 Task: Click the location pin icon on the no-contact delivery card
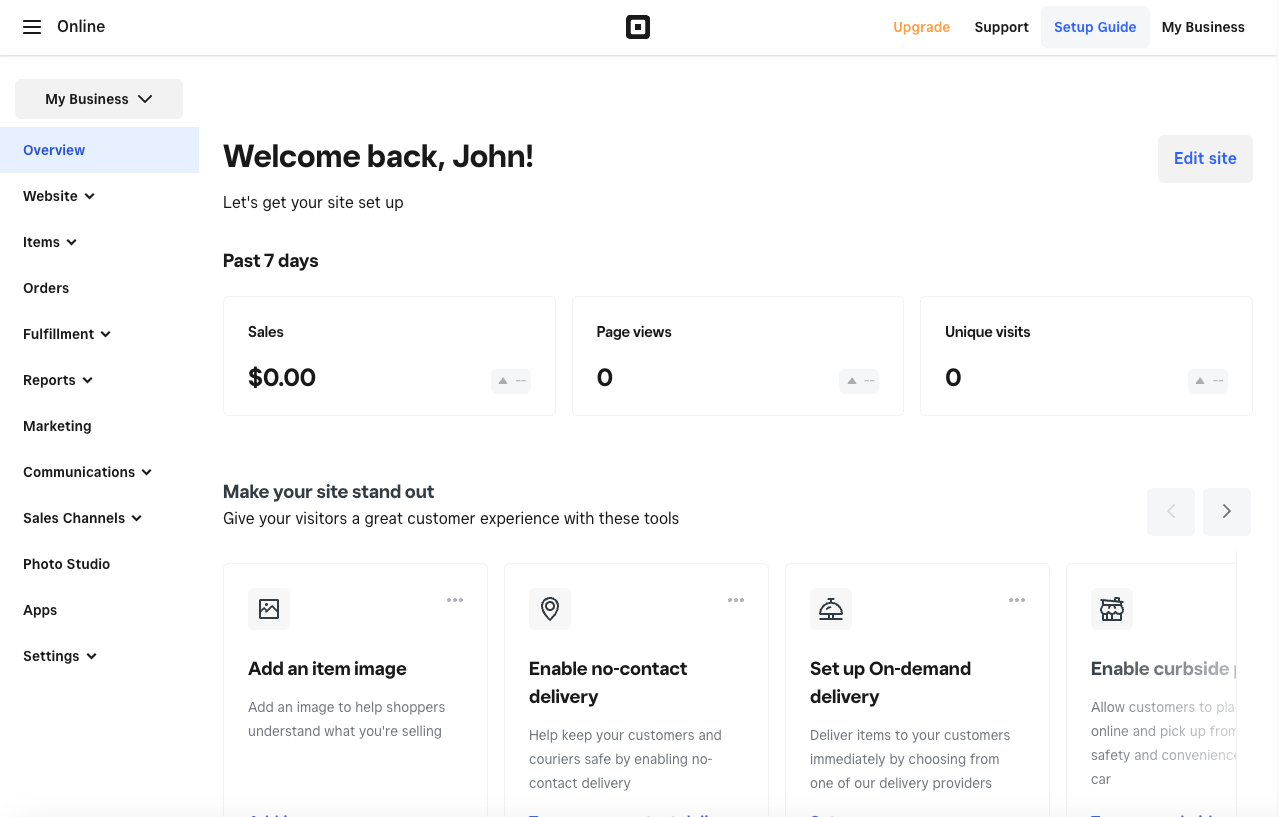(550, 609)
